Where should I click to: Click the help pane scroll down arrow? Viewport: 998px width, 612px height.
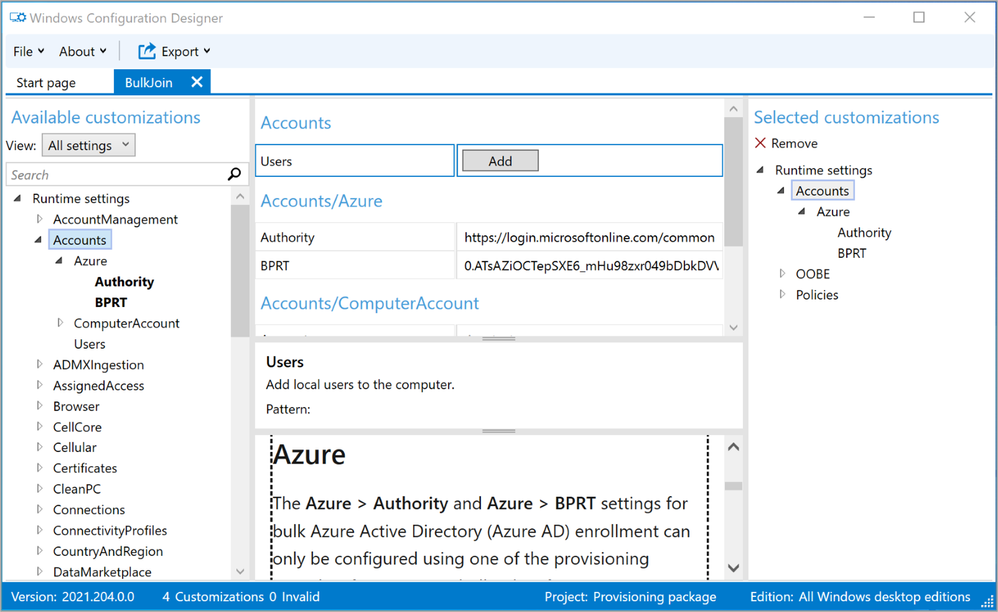(733, 567)
